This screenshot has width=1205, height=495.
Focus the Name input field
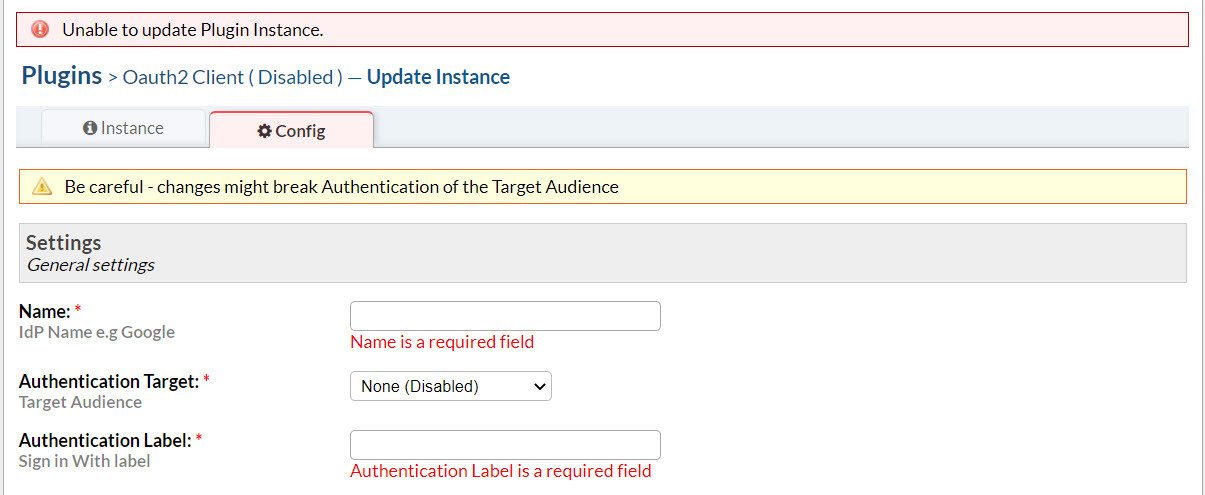(x=505, y=316)
